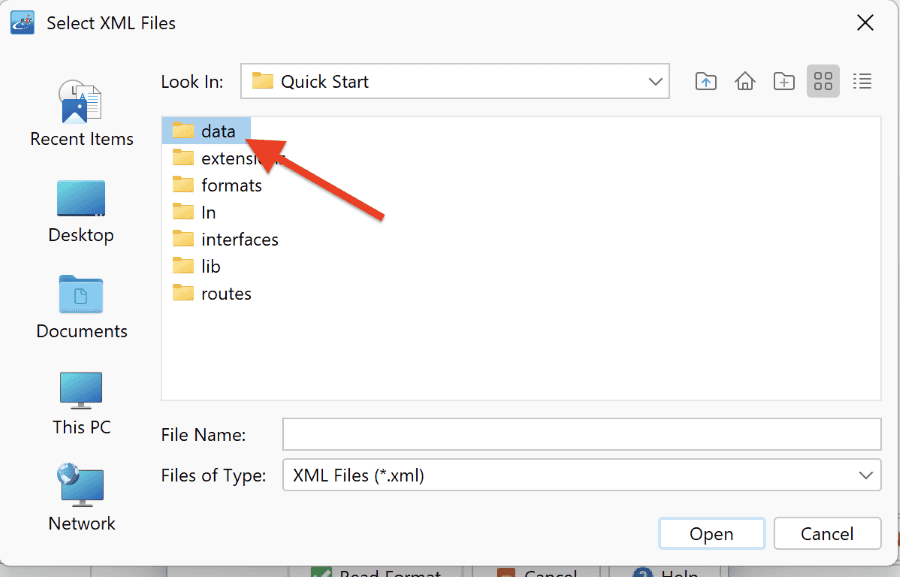Image resolution: width=900 pixels, height=577 pixels.
Task: Click the Open button
Action: click(x=711, y=534)
